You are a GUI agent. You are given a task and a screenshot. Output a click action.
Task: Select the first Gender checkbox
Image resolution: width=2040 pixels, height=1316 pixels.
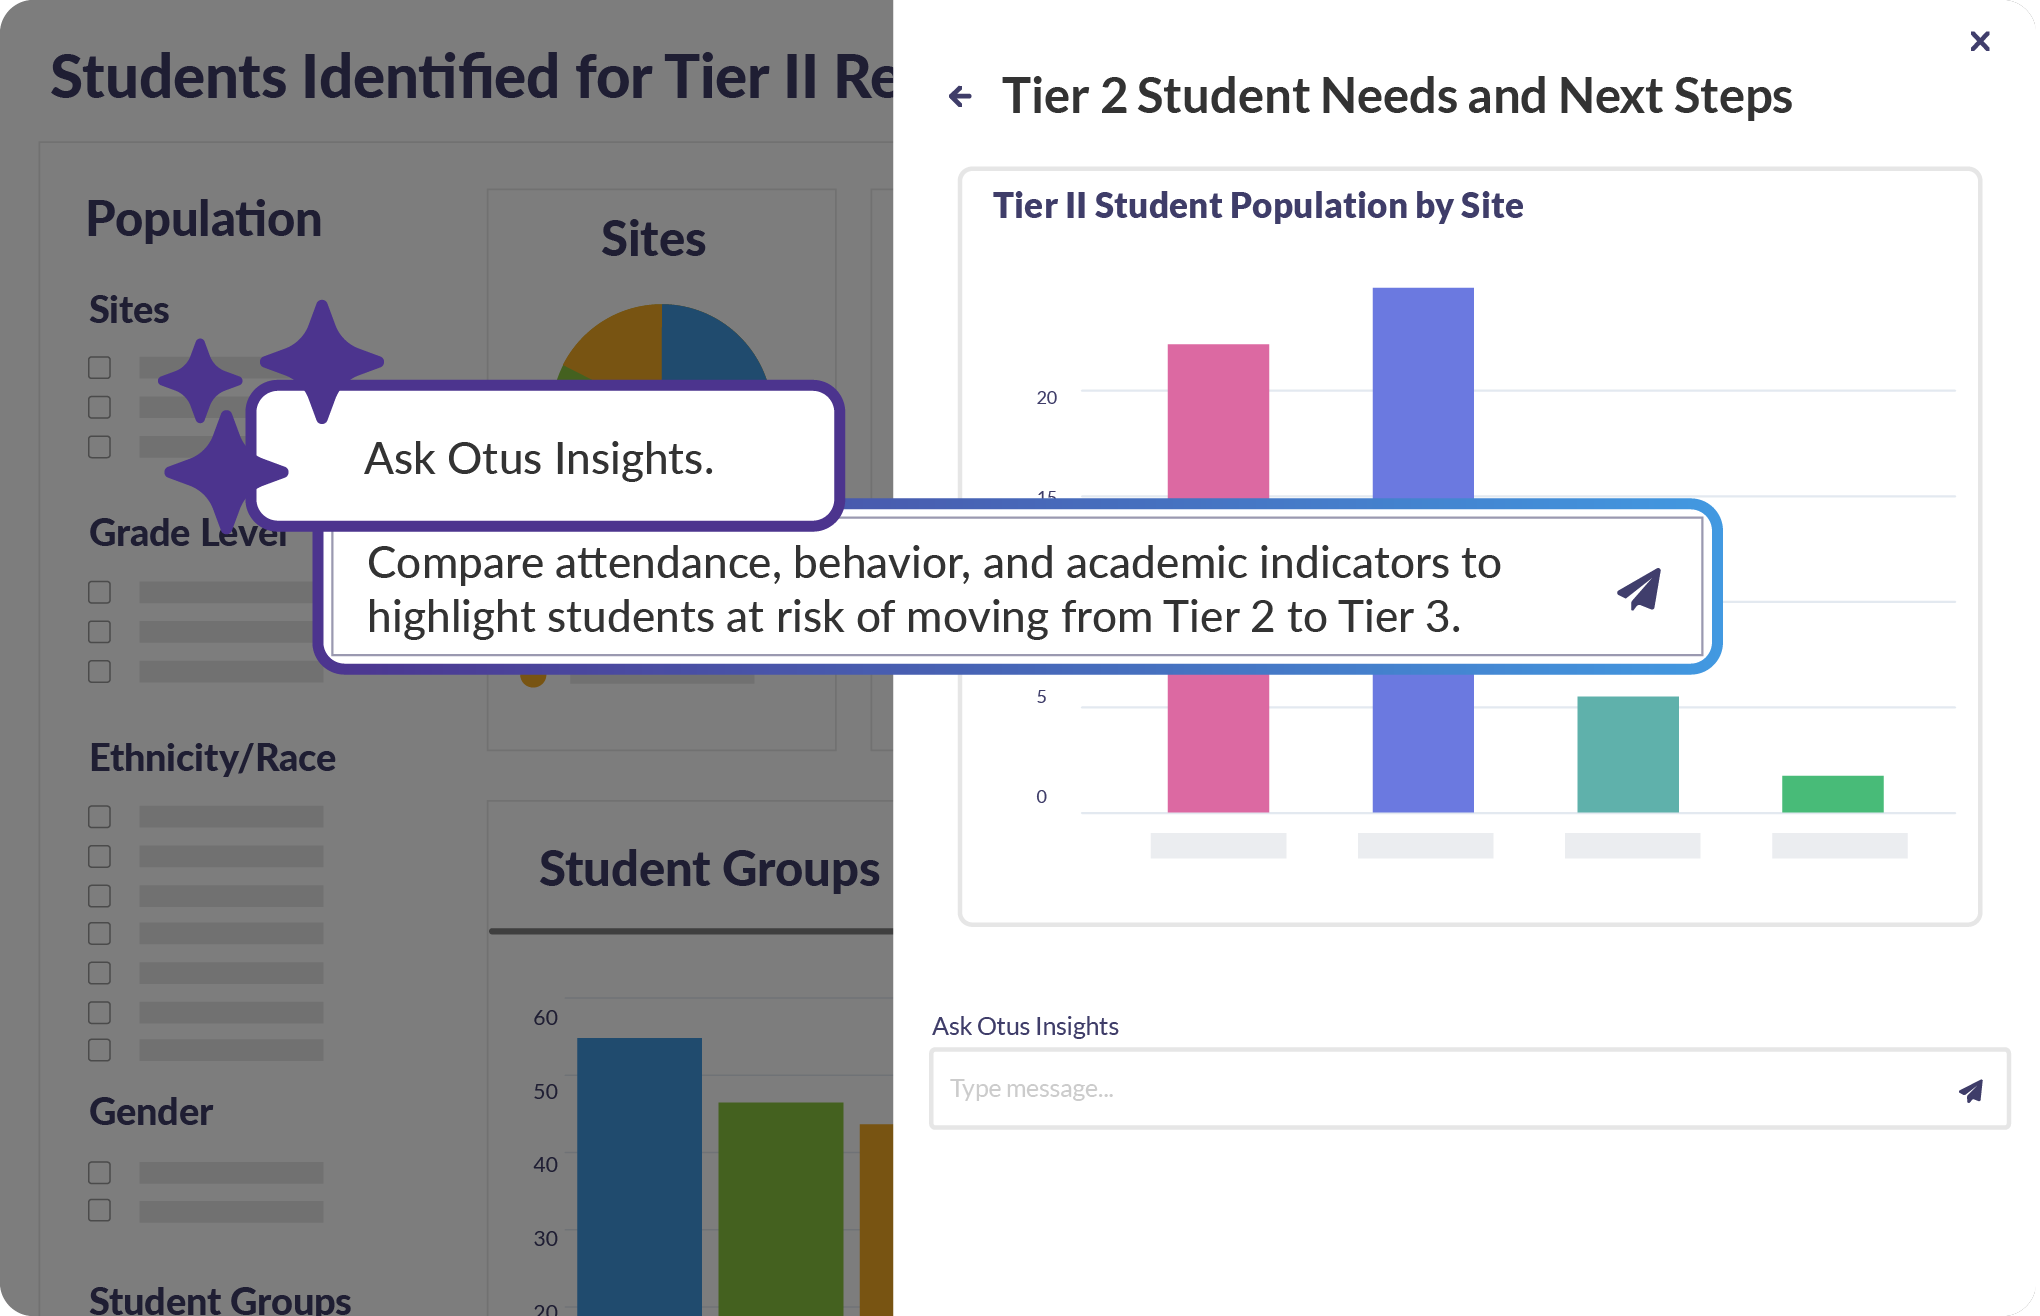pos(100,1172)
